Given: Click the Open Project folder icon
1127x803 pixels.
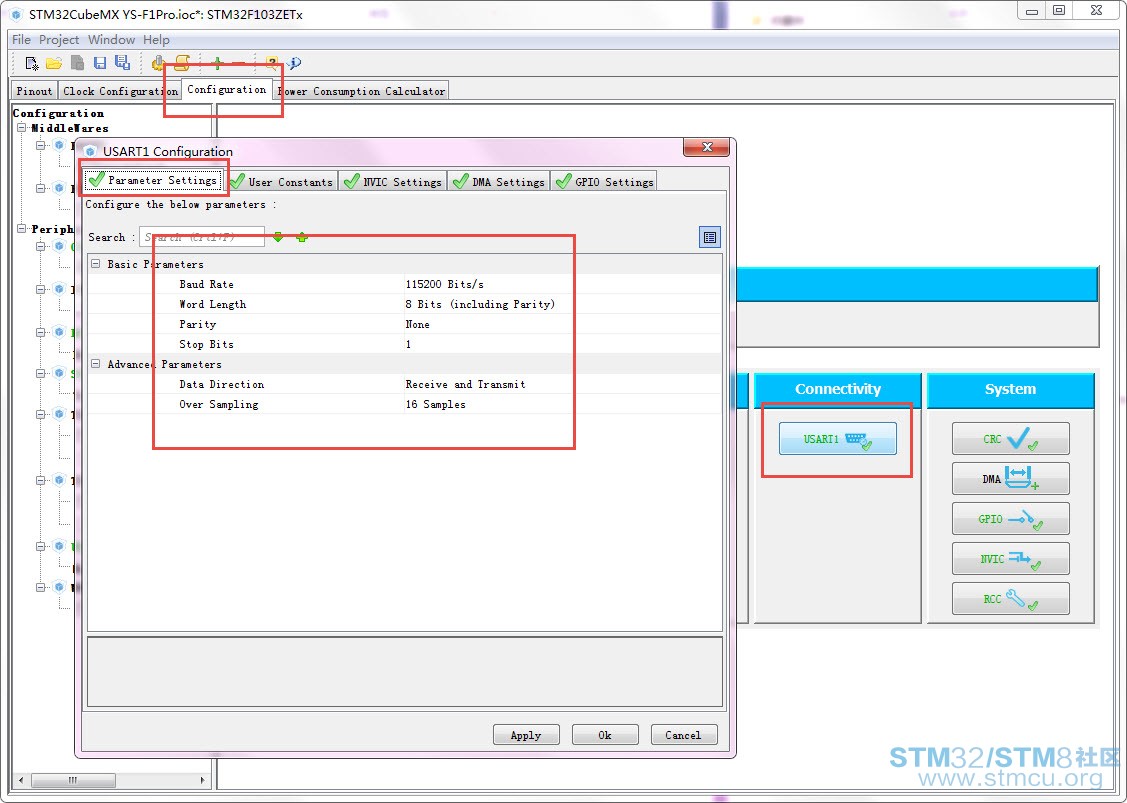Looking at the screenshot, I should (x=54, y=64).
